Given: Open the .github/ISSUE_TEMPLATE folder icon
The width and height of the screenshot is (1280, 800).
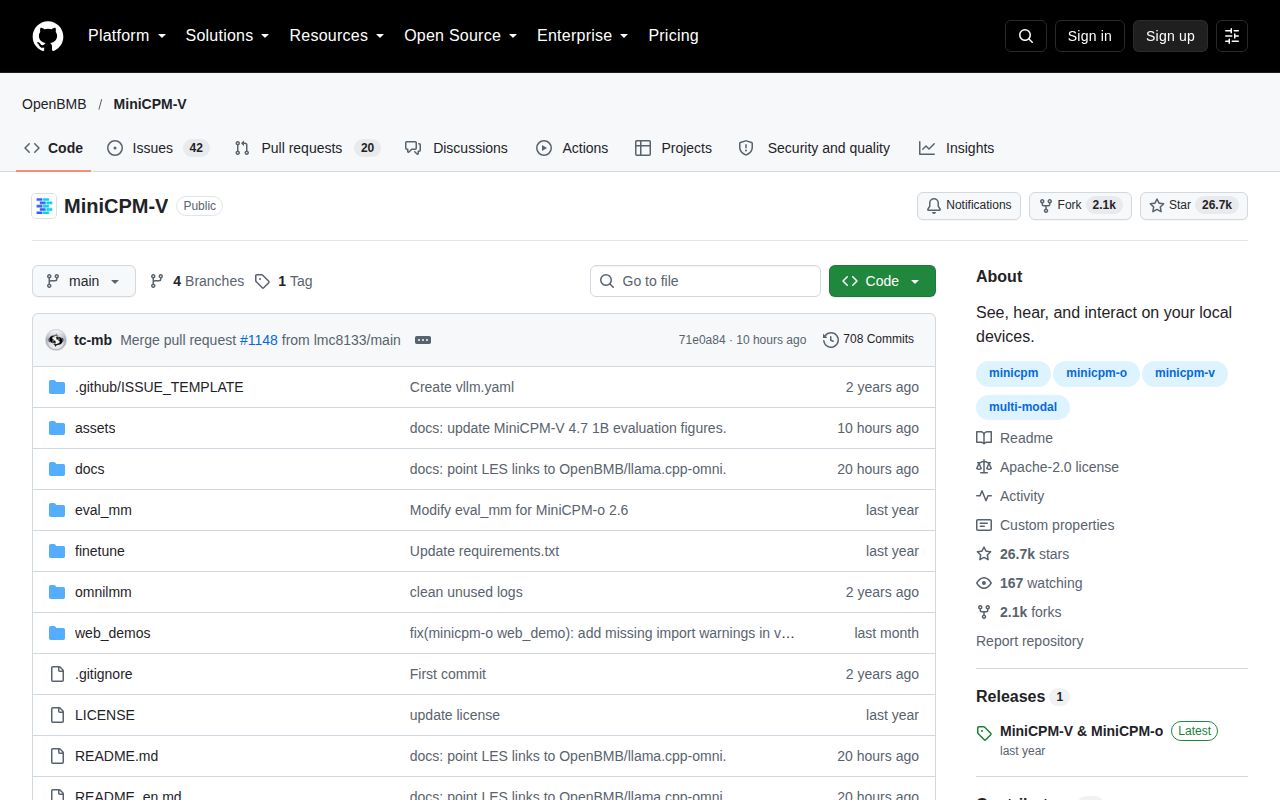Looking at the screenshot, I should pyautogui.click(x=57, y=387).
